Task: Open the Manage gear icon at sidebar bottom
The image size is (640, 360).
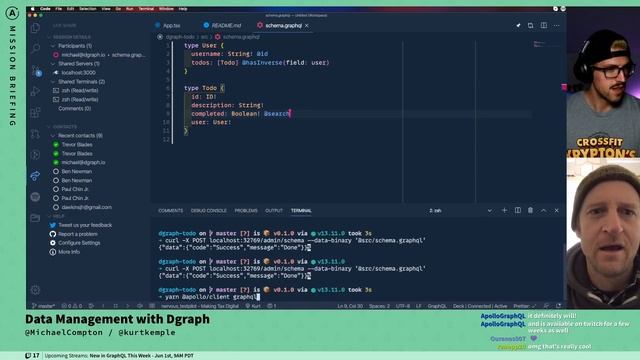Action: 36,290
